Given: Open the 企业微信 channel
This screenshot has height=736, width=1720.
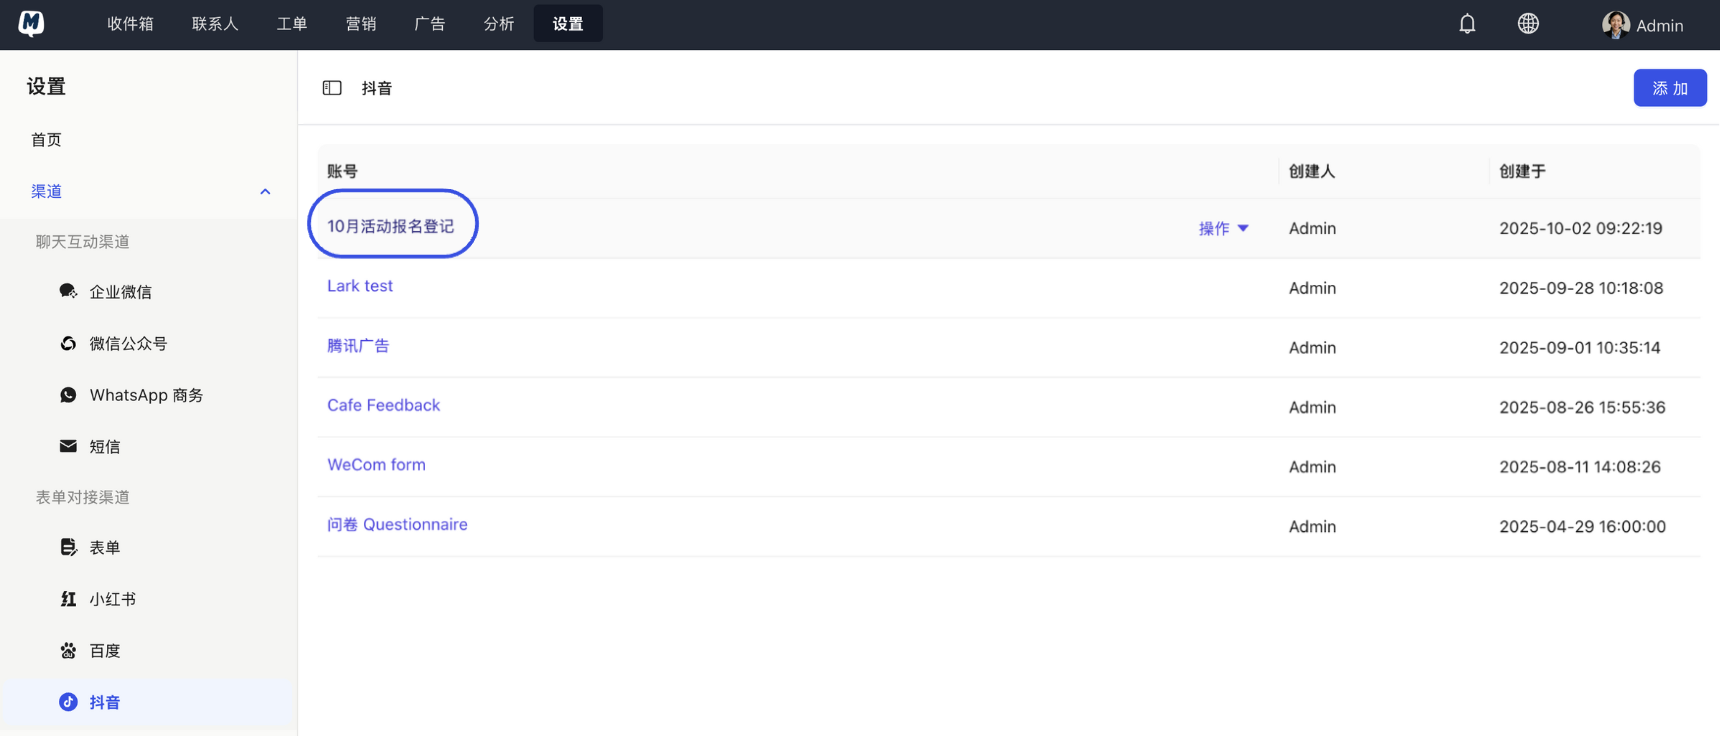Looking at the screenshot, I should [x=120, y=292].
